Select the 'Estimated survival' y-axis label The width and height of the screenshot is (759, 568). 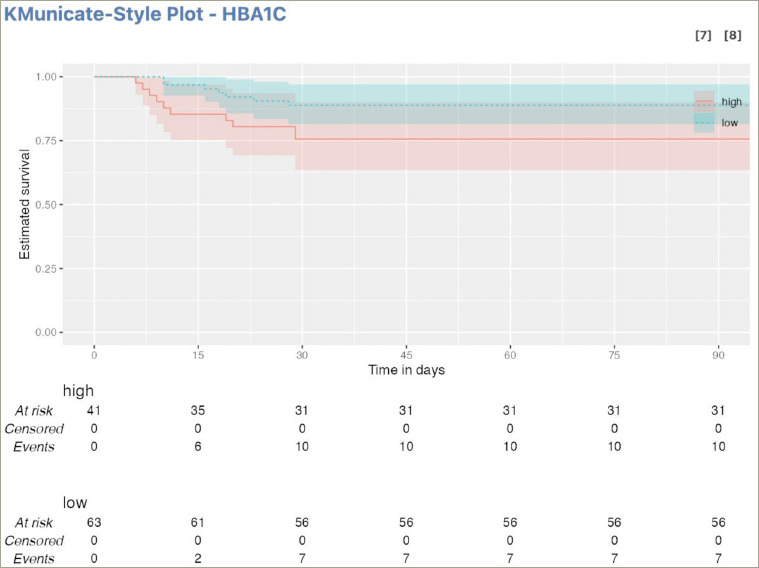click(25, 205)
